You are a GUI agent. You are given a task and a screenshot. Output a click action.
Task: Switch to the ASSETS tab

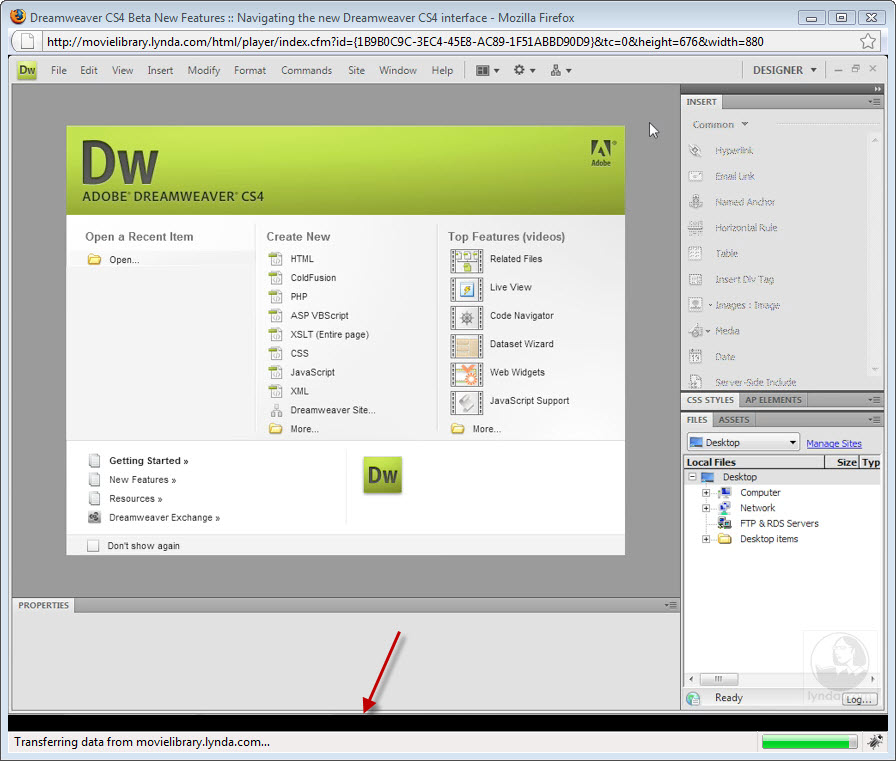click(x=734, y=420)
